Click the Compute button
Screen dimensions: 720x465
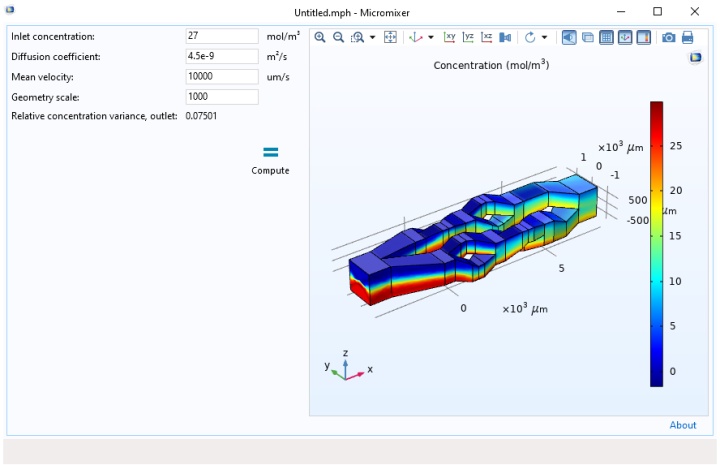click(270, 161)
